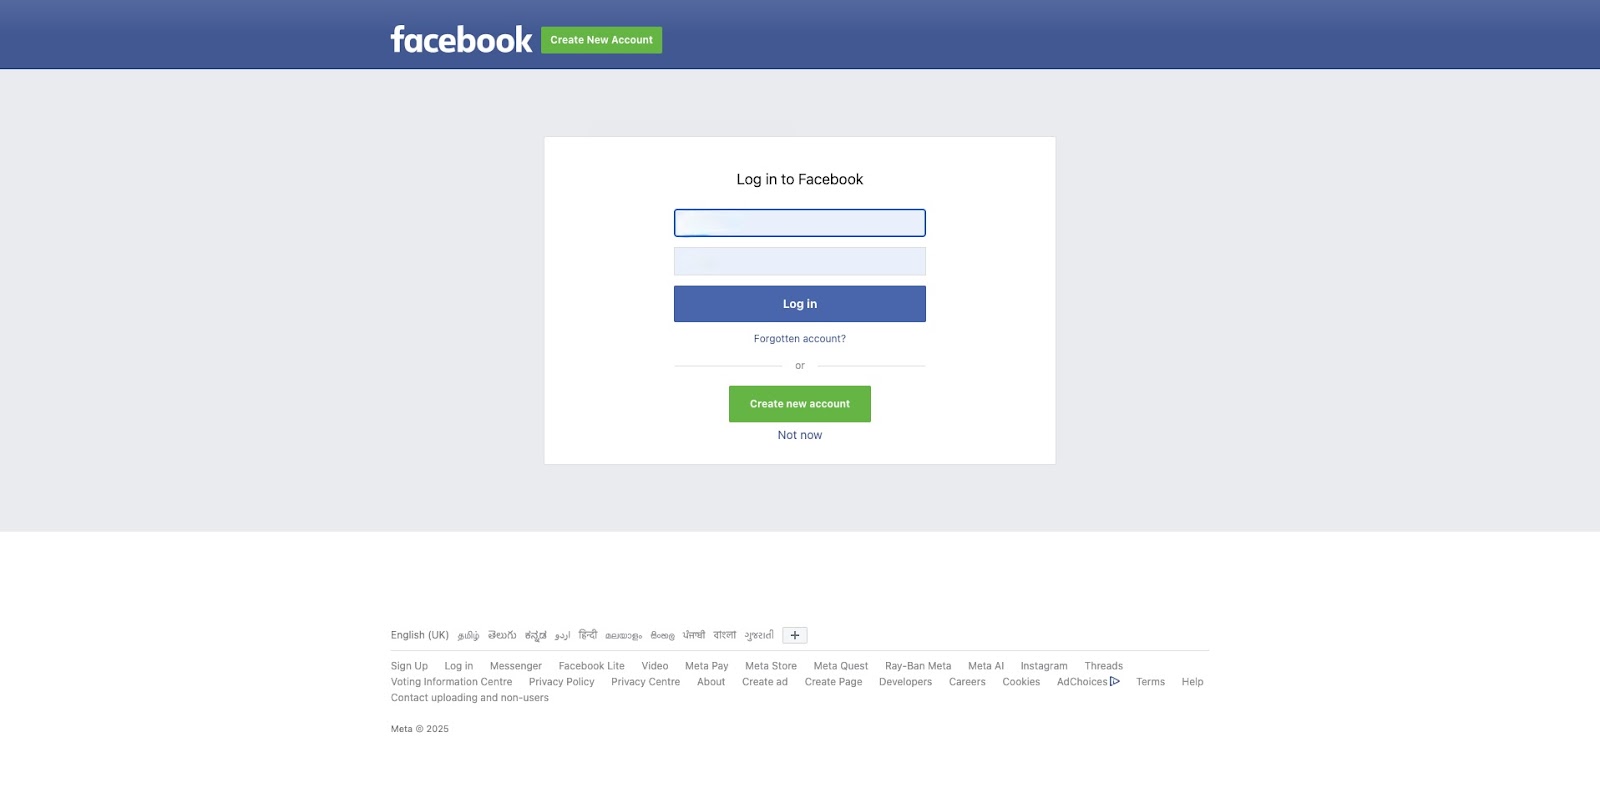The width and height of the screenshot is (1600, 798).
Task: Visit the Instagram footer link
Action: [x=1044, y=666]
